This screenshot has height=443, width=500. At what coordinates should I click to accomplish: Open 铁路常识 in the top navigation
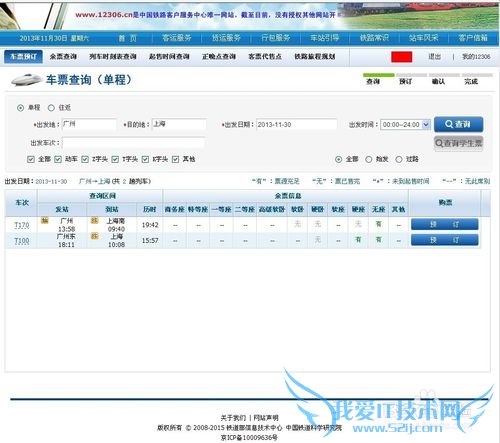pos(374,38)
